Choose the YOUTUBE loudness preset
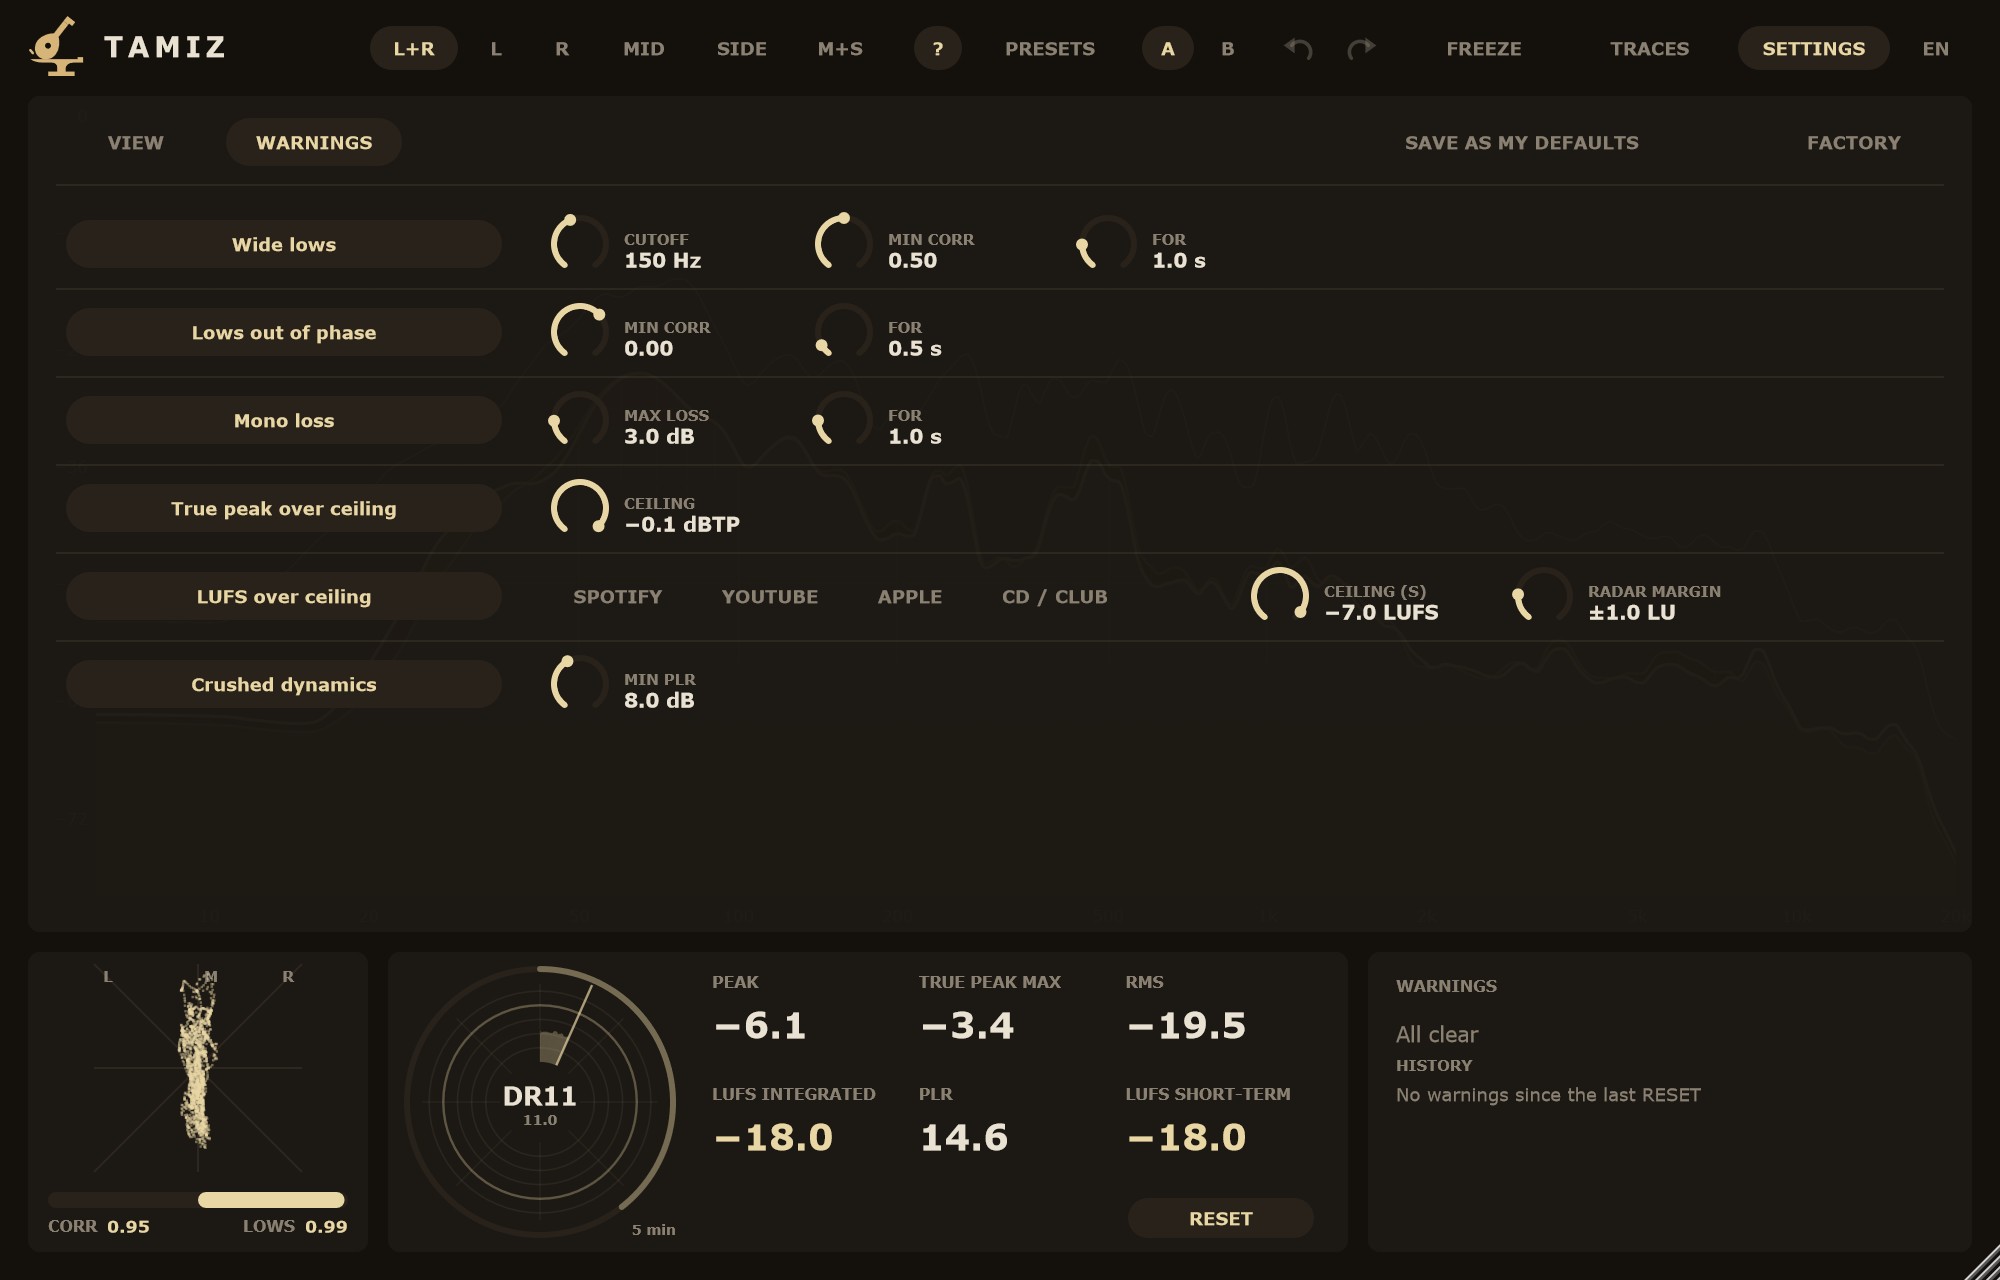The width and height of the screenshot is (2000, 1280). 770,597
